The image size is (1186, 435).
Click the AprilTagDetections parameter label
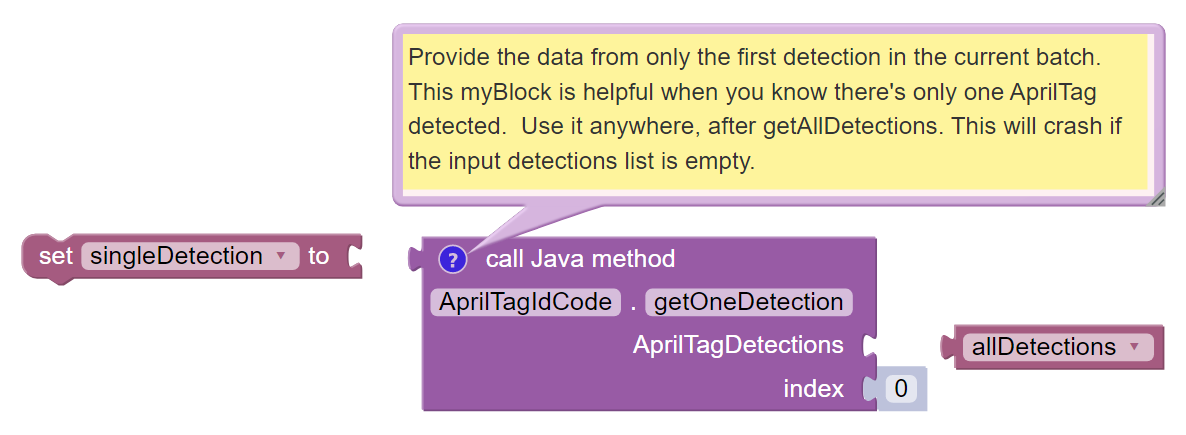click(x=738, y=345)
